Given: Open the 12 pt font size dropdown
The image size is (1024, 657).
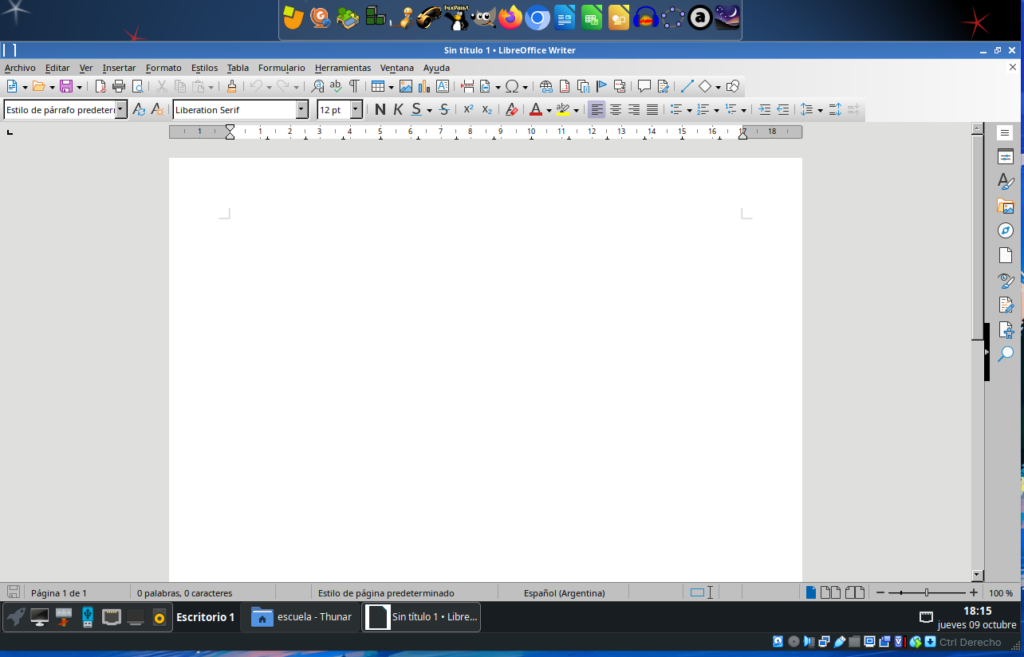Looking at the screenshot, I should (x=356, y=110).
